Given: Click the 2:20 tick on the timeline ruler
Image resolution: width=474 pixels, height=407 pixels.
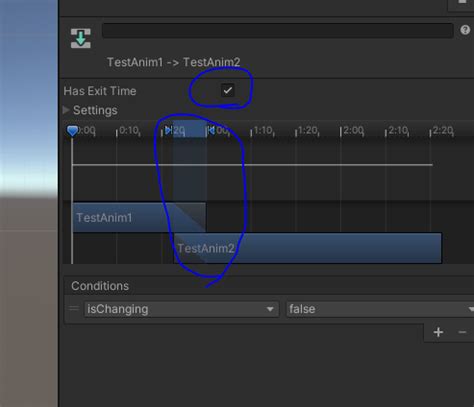Looking at the screenshot, I should (x=442, y=131).
